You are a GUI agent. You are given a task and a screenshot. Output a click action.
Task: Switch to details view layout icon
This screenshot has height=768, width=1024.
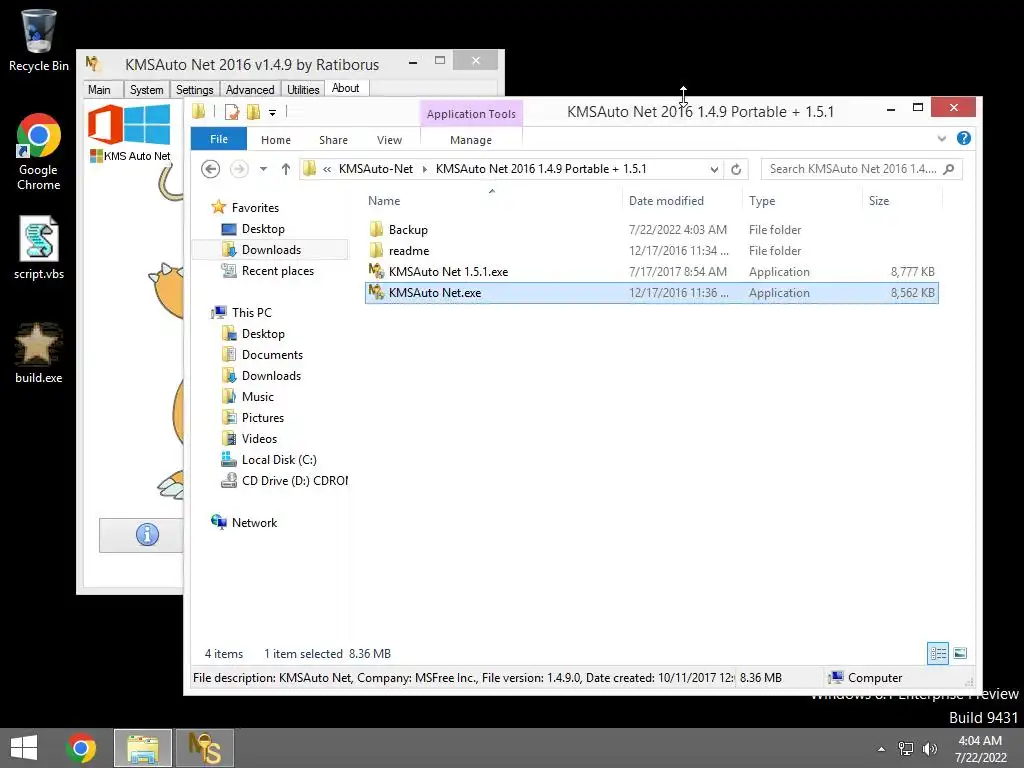pos(938,653)
